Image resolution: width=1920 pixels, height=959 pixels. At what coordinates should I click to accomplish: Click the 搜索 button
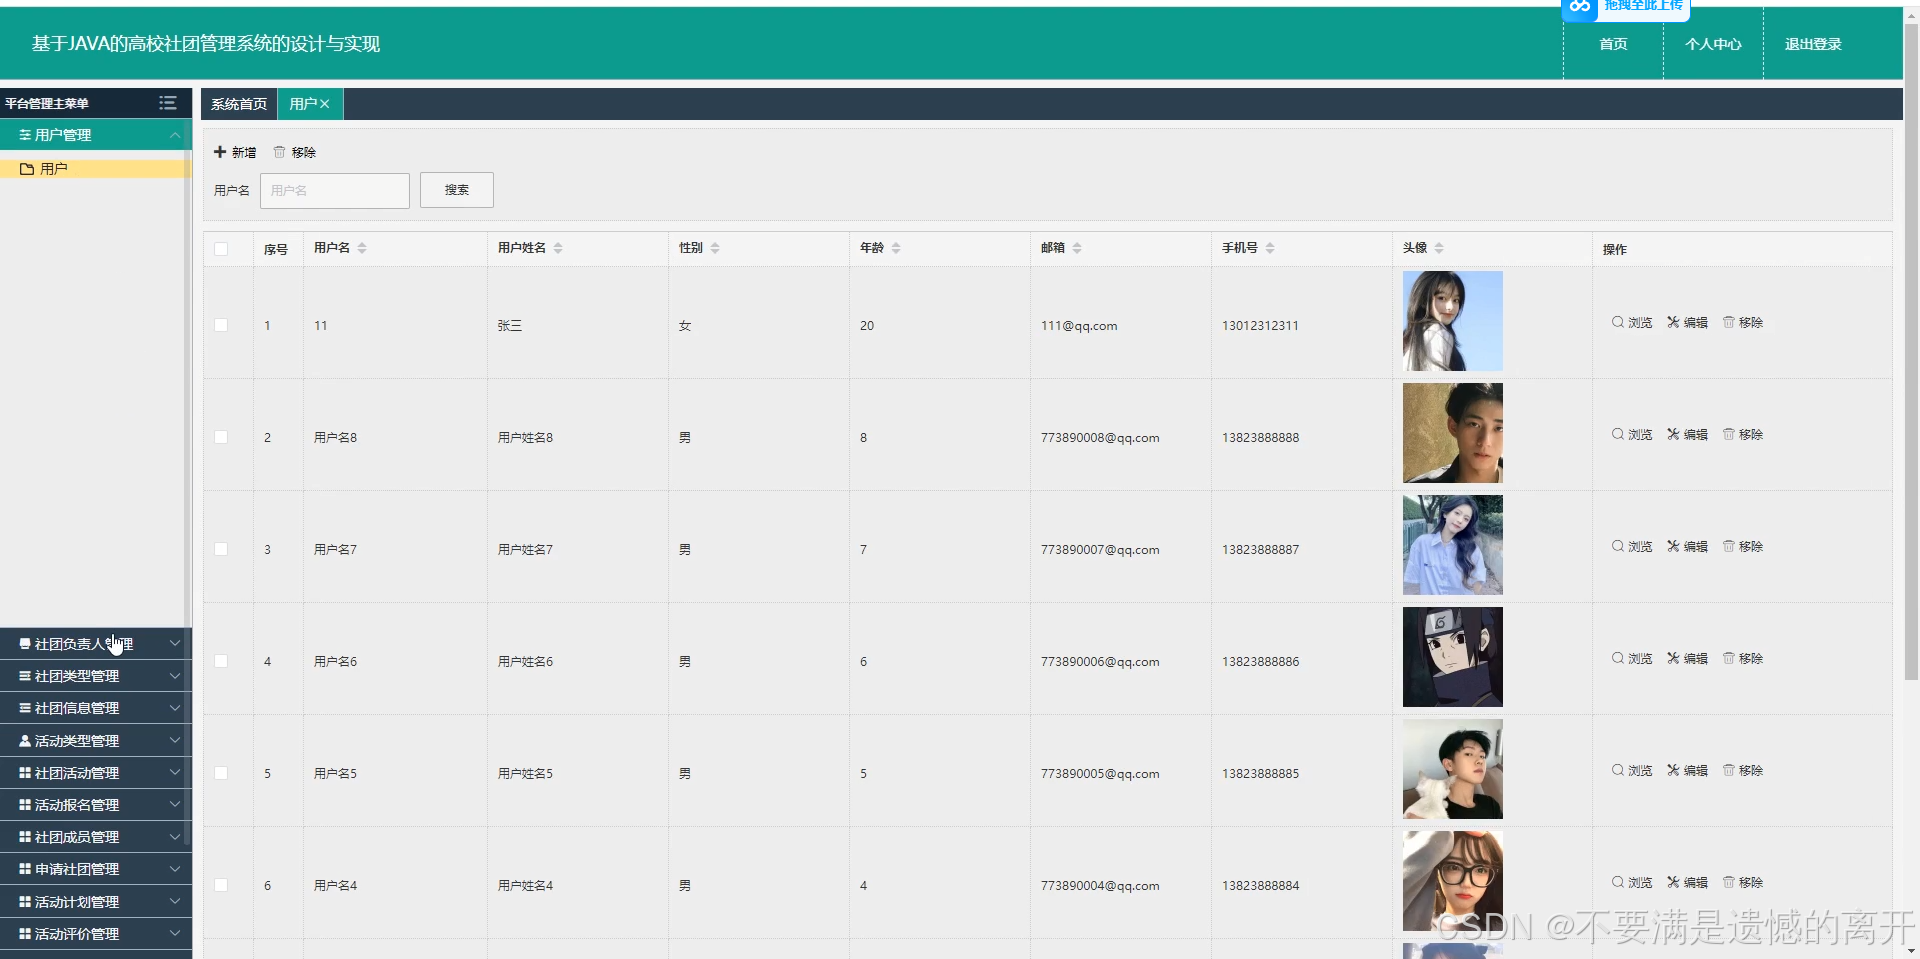[x=457, y=190]
